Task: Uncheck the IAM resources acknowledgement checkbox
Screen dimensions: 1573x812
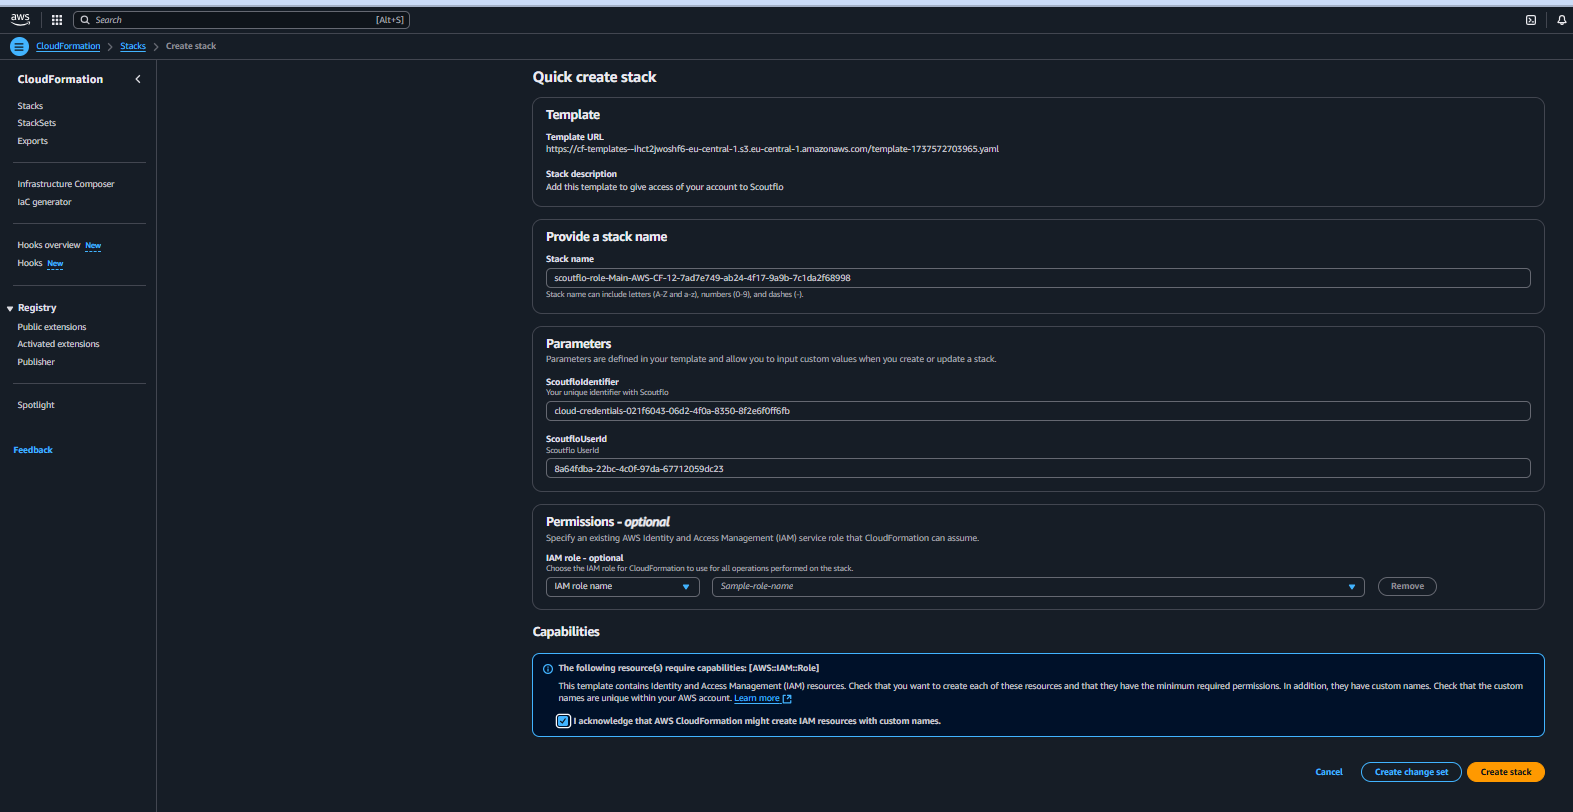Action: [x=563, y=721]
